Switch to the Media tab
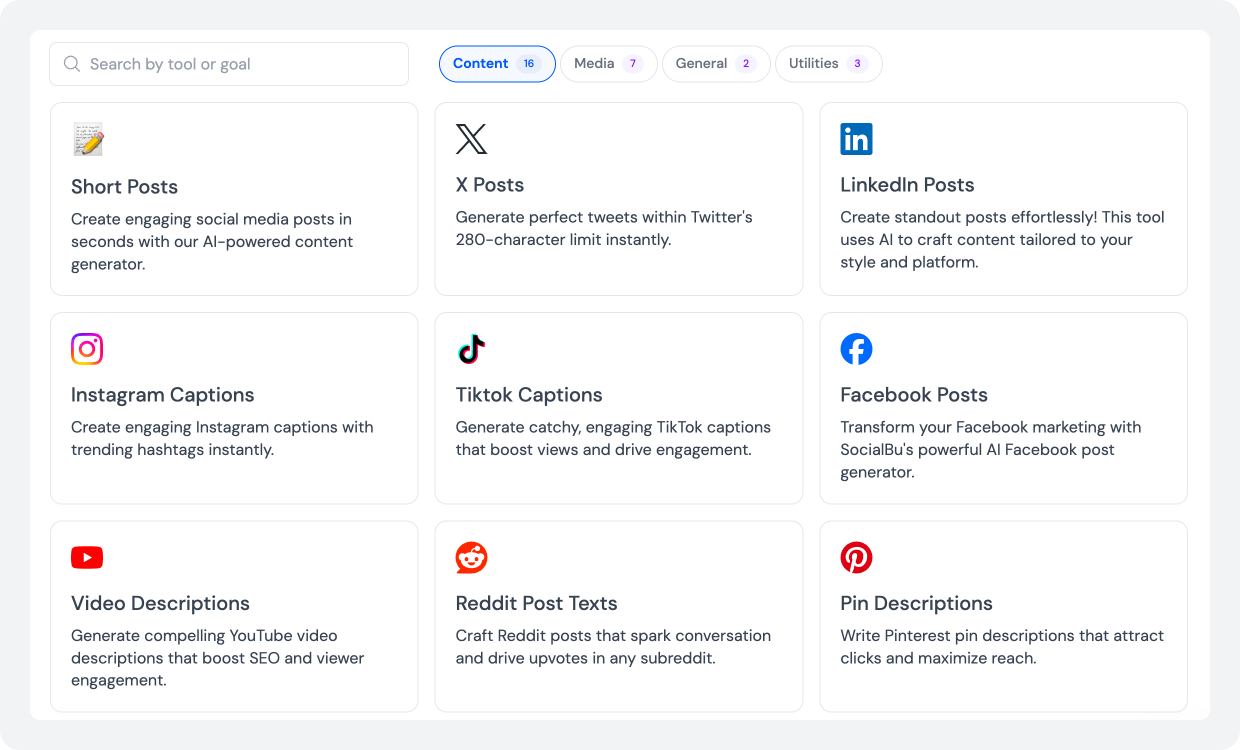 point(608,64)
